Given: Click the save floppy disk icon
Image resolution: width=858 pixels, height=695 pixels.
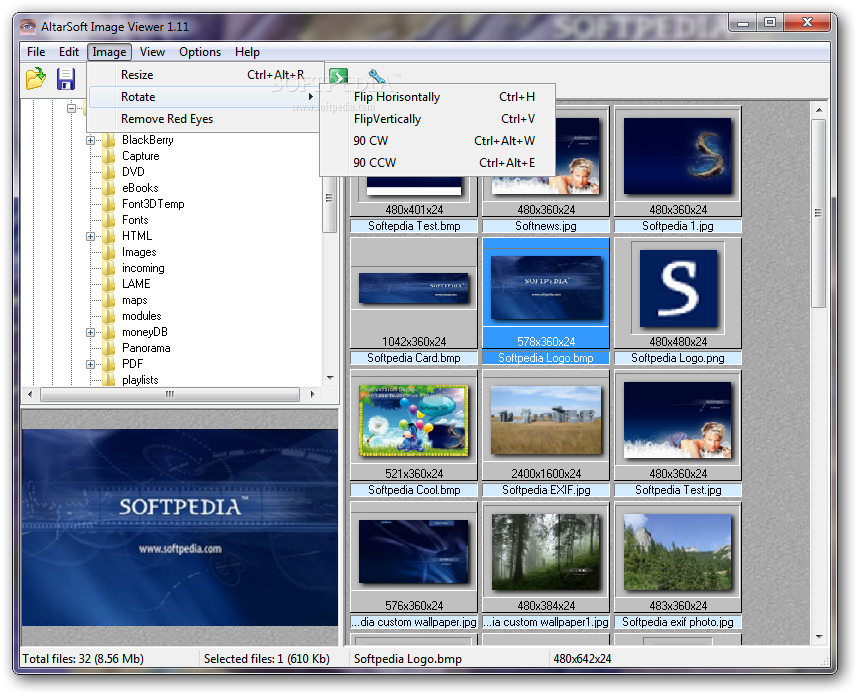Looking at the screenshot, I should [66, 79].
